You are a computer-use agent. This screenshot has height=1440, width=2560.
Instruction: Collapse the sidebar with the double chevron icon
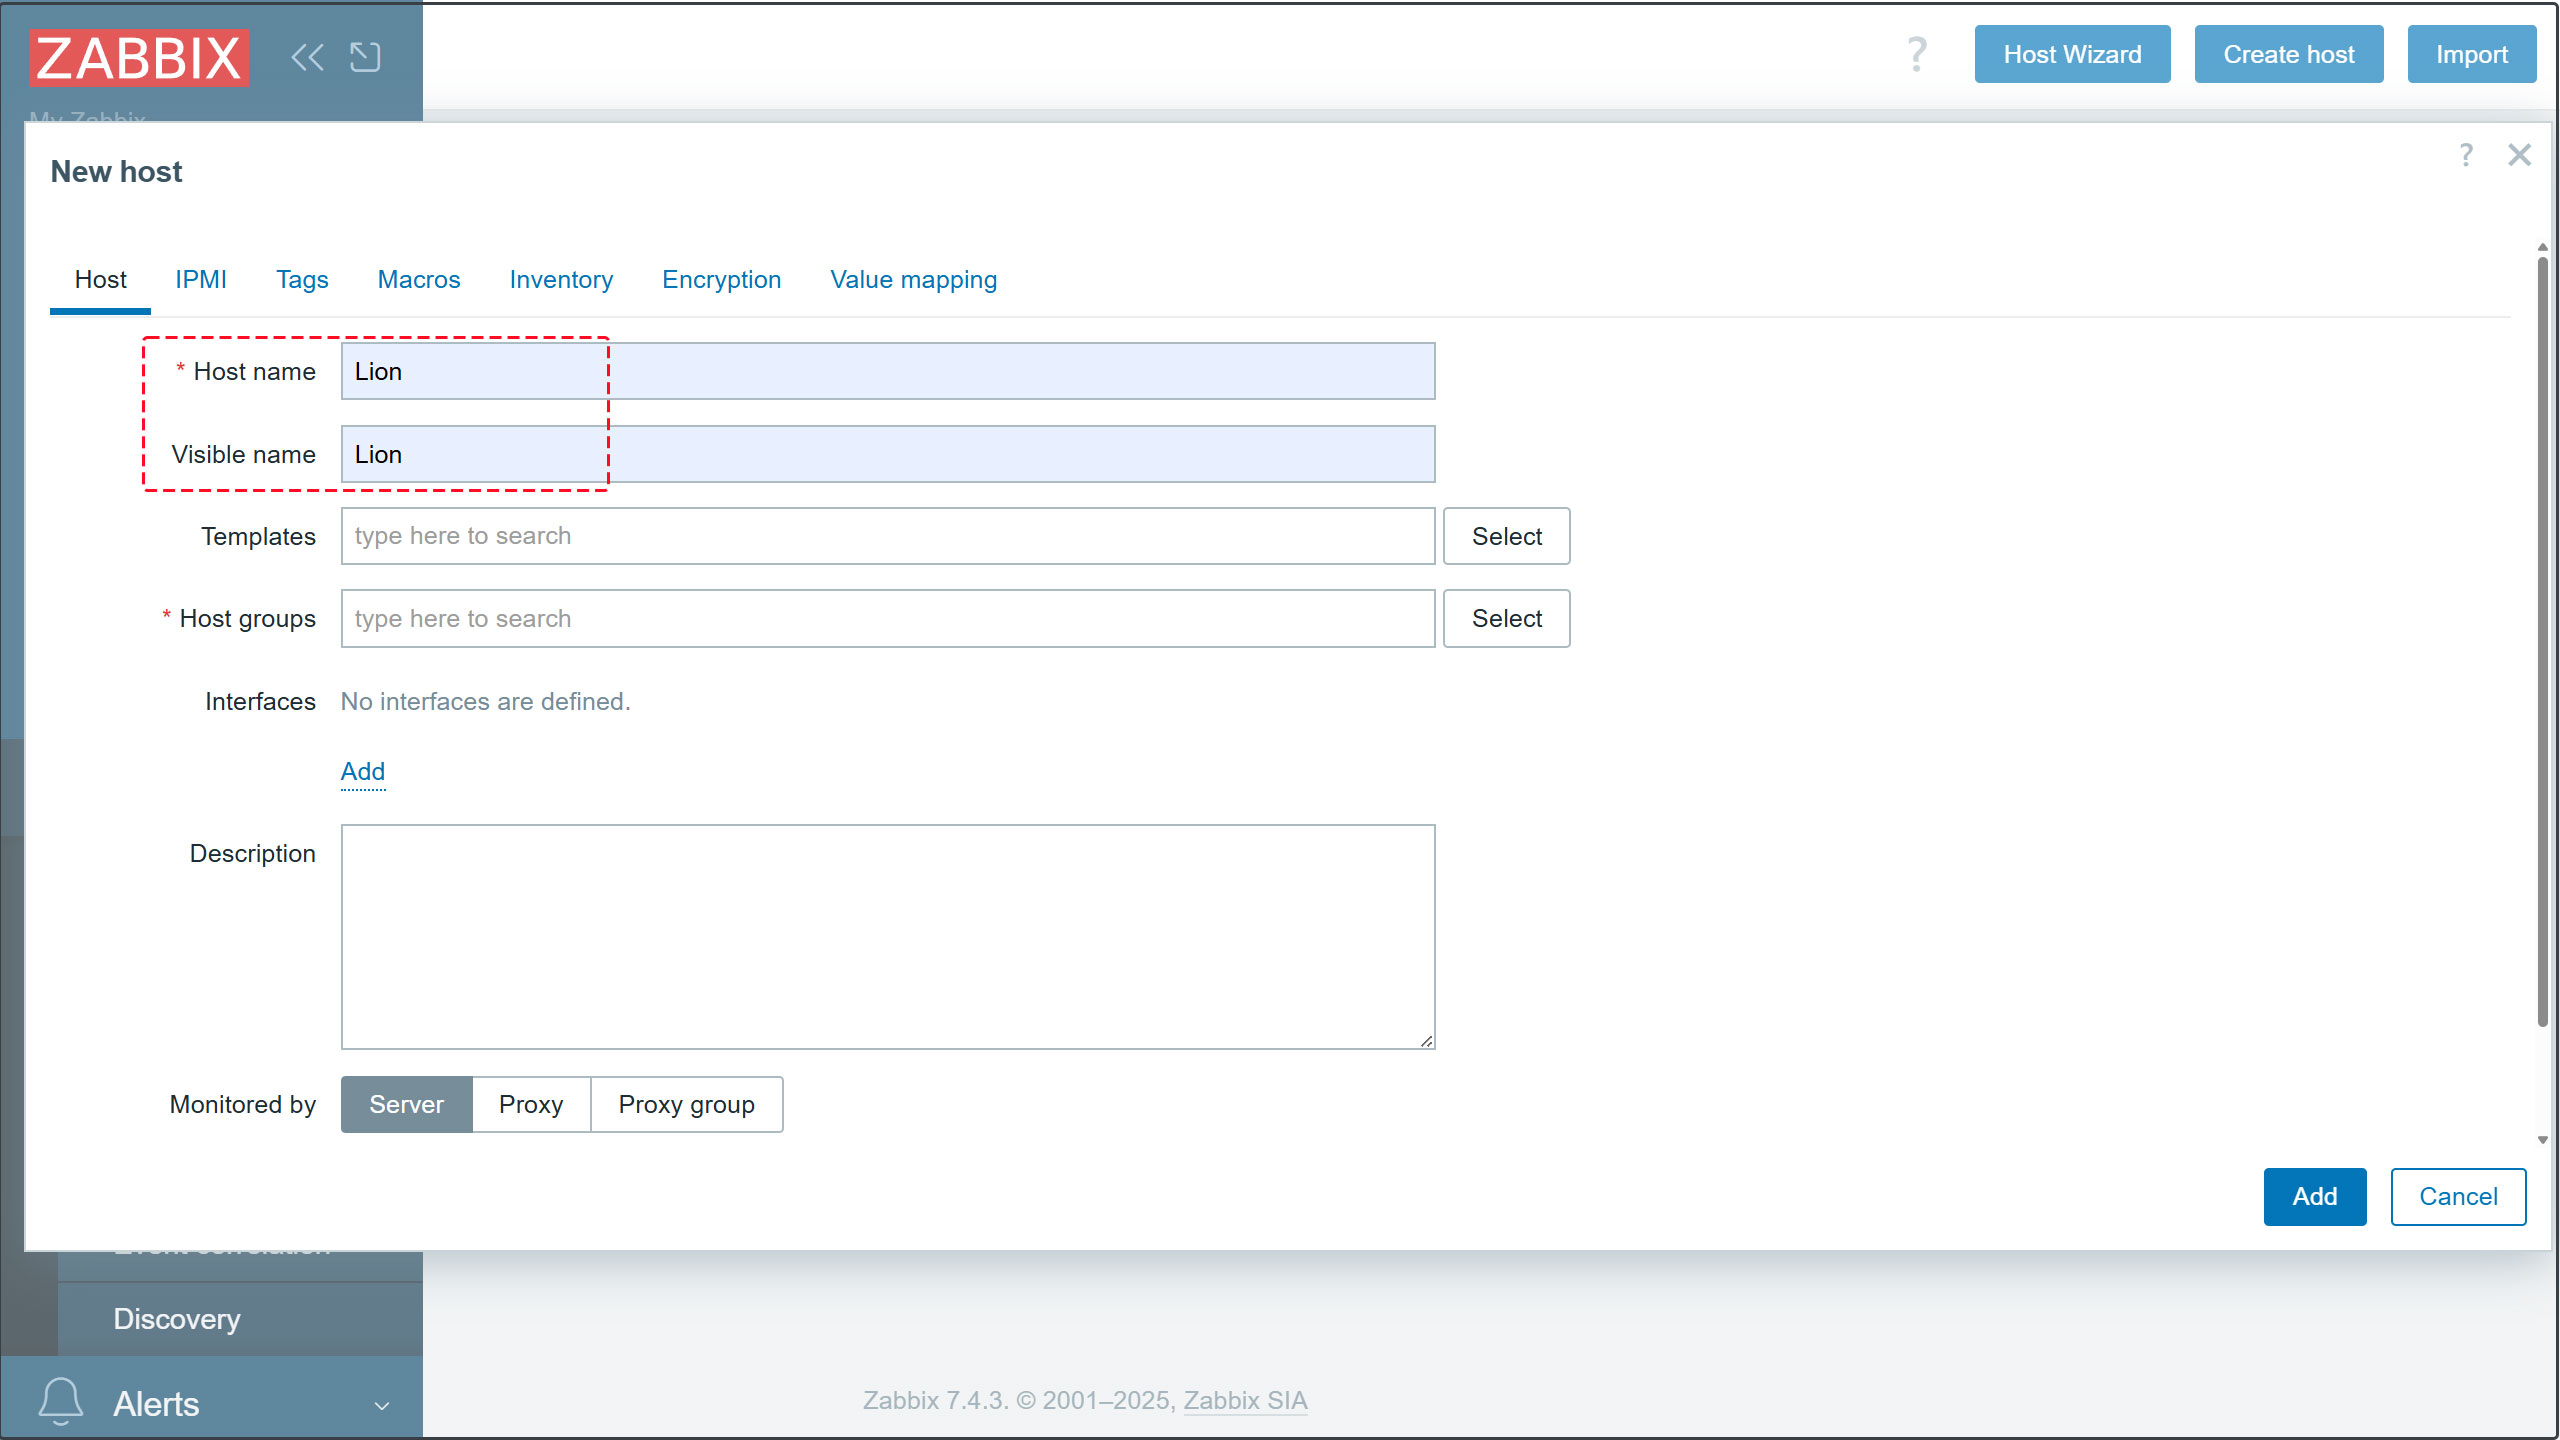coord(307,57)
